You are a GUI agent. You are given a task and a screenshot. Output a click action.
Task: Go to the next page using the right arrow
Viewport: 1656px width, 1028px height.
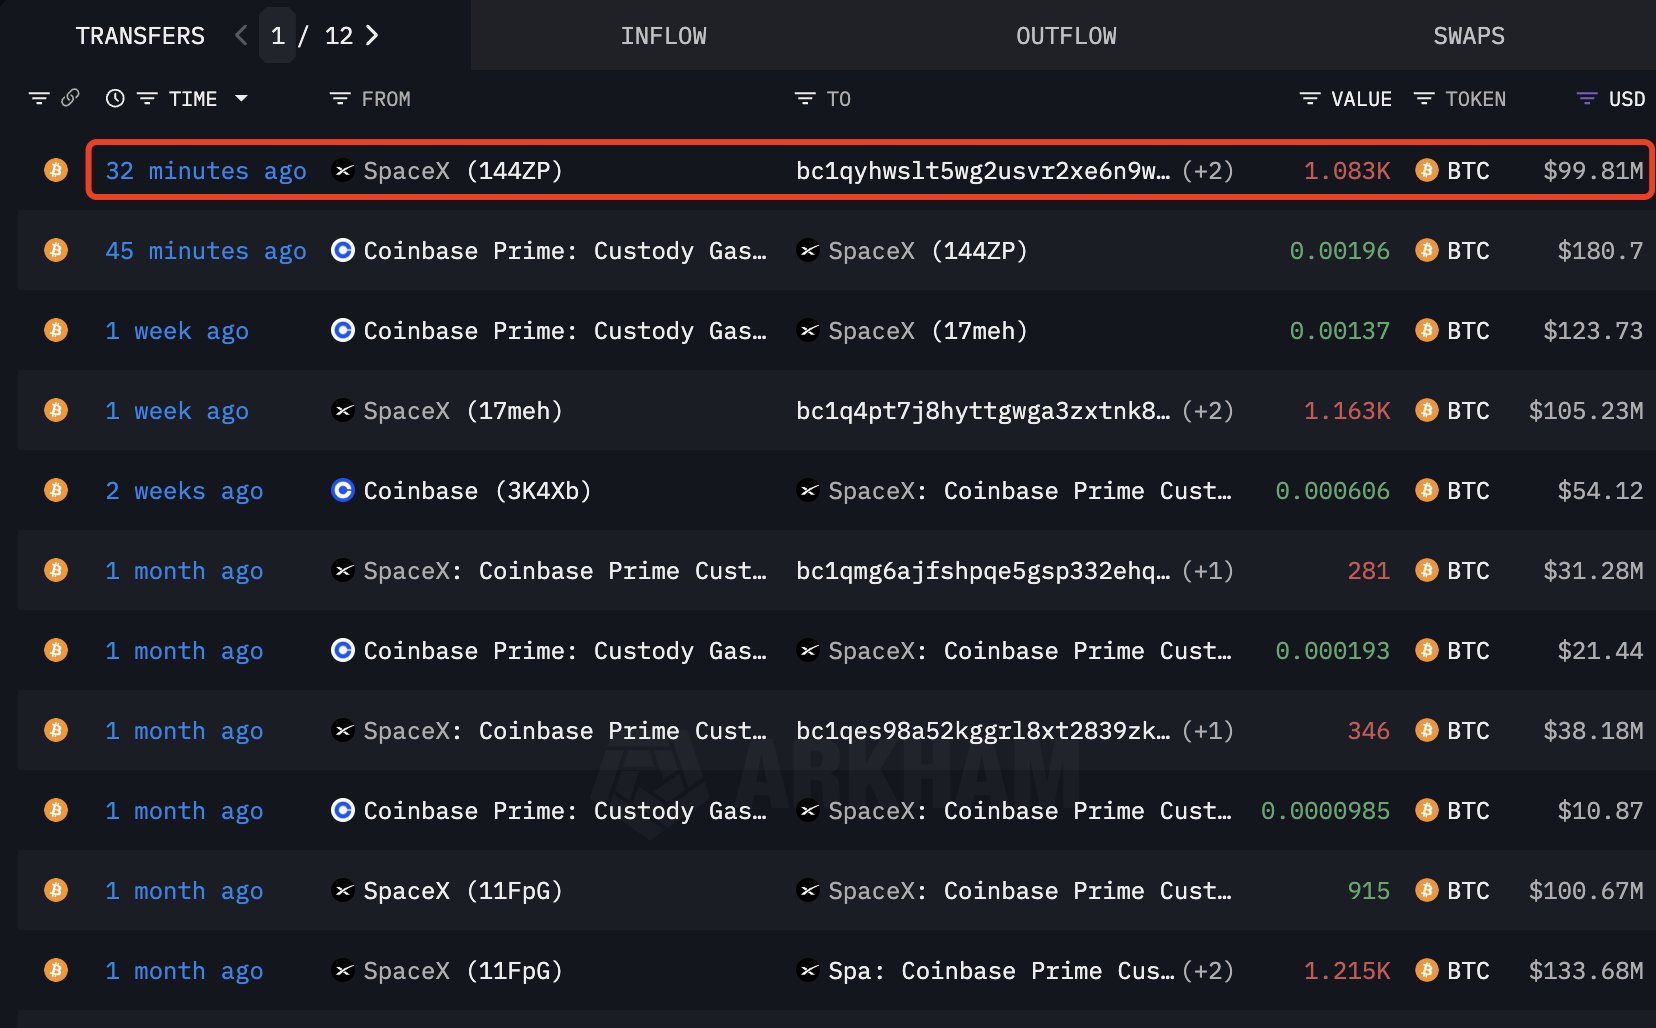[x=371, y=35]
